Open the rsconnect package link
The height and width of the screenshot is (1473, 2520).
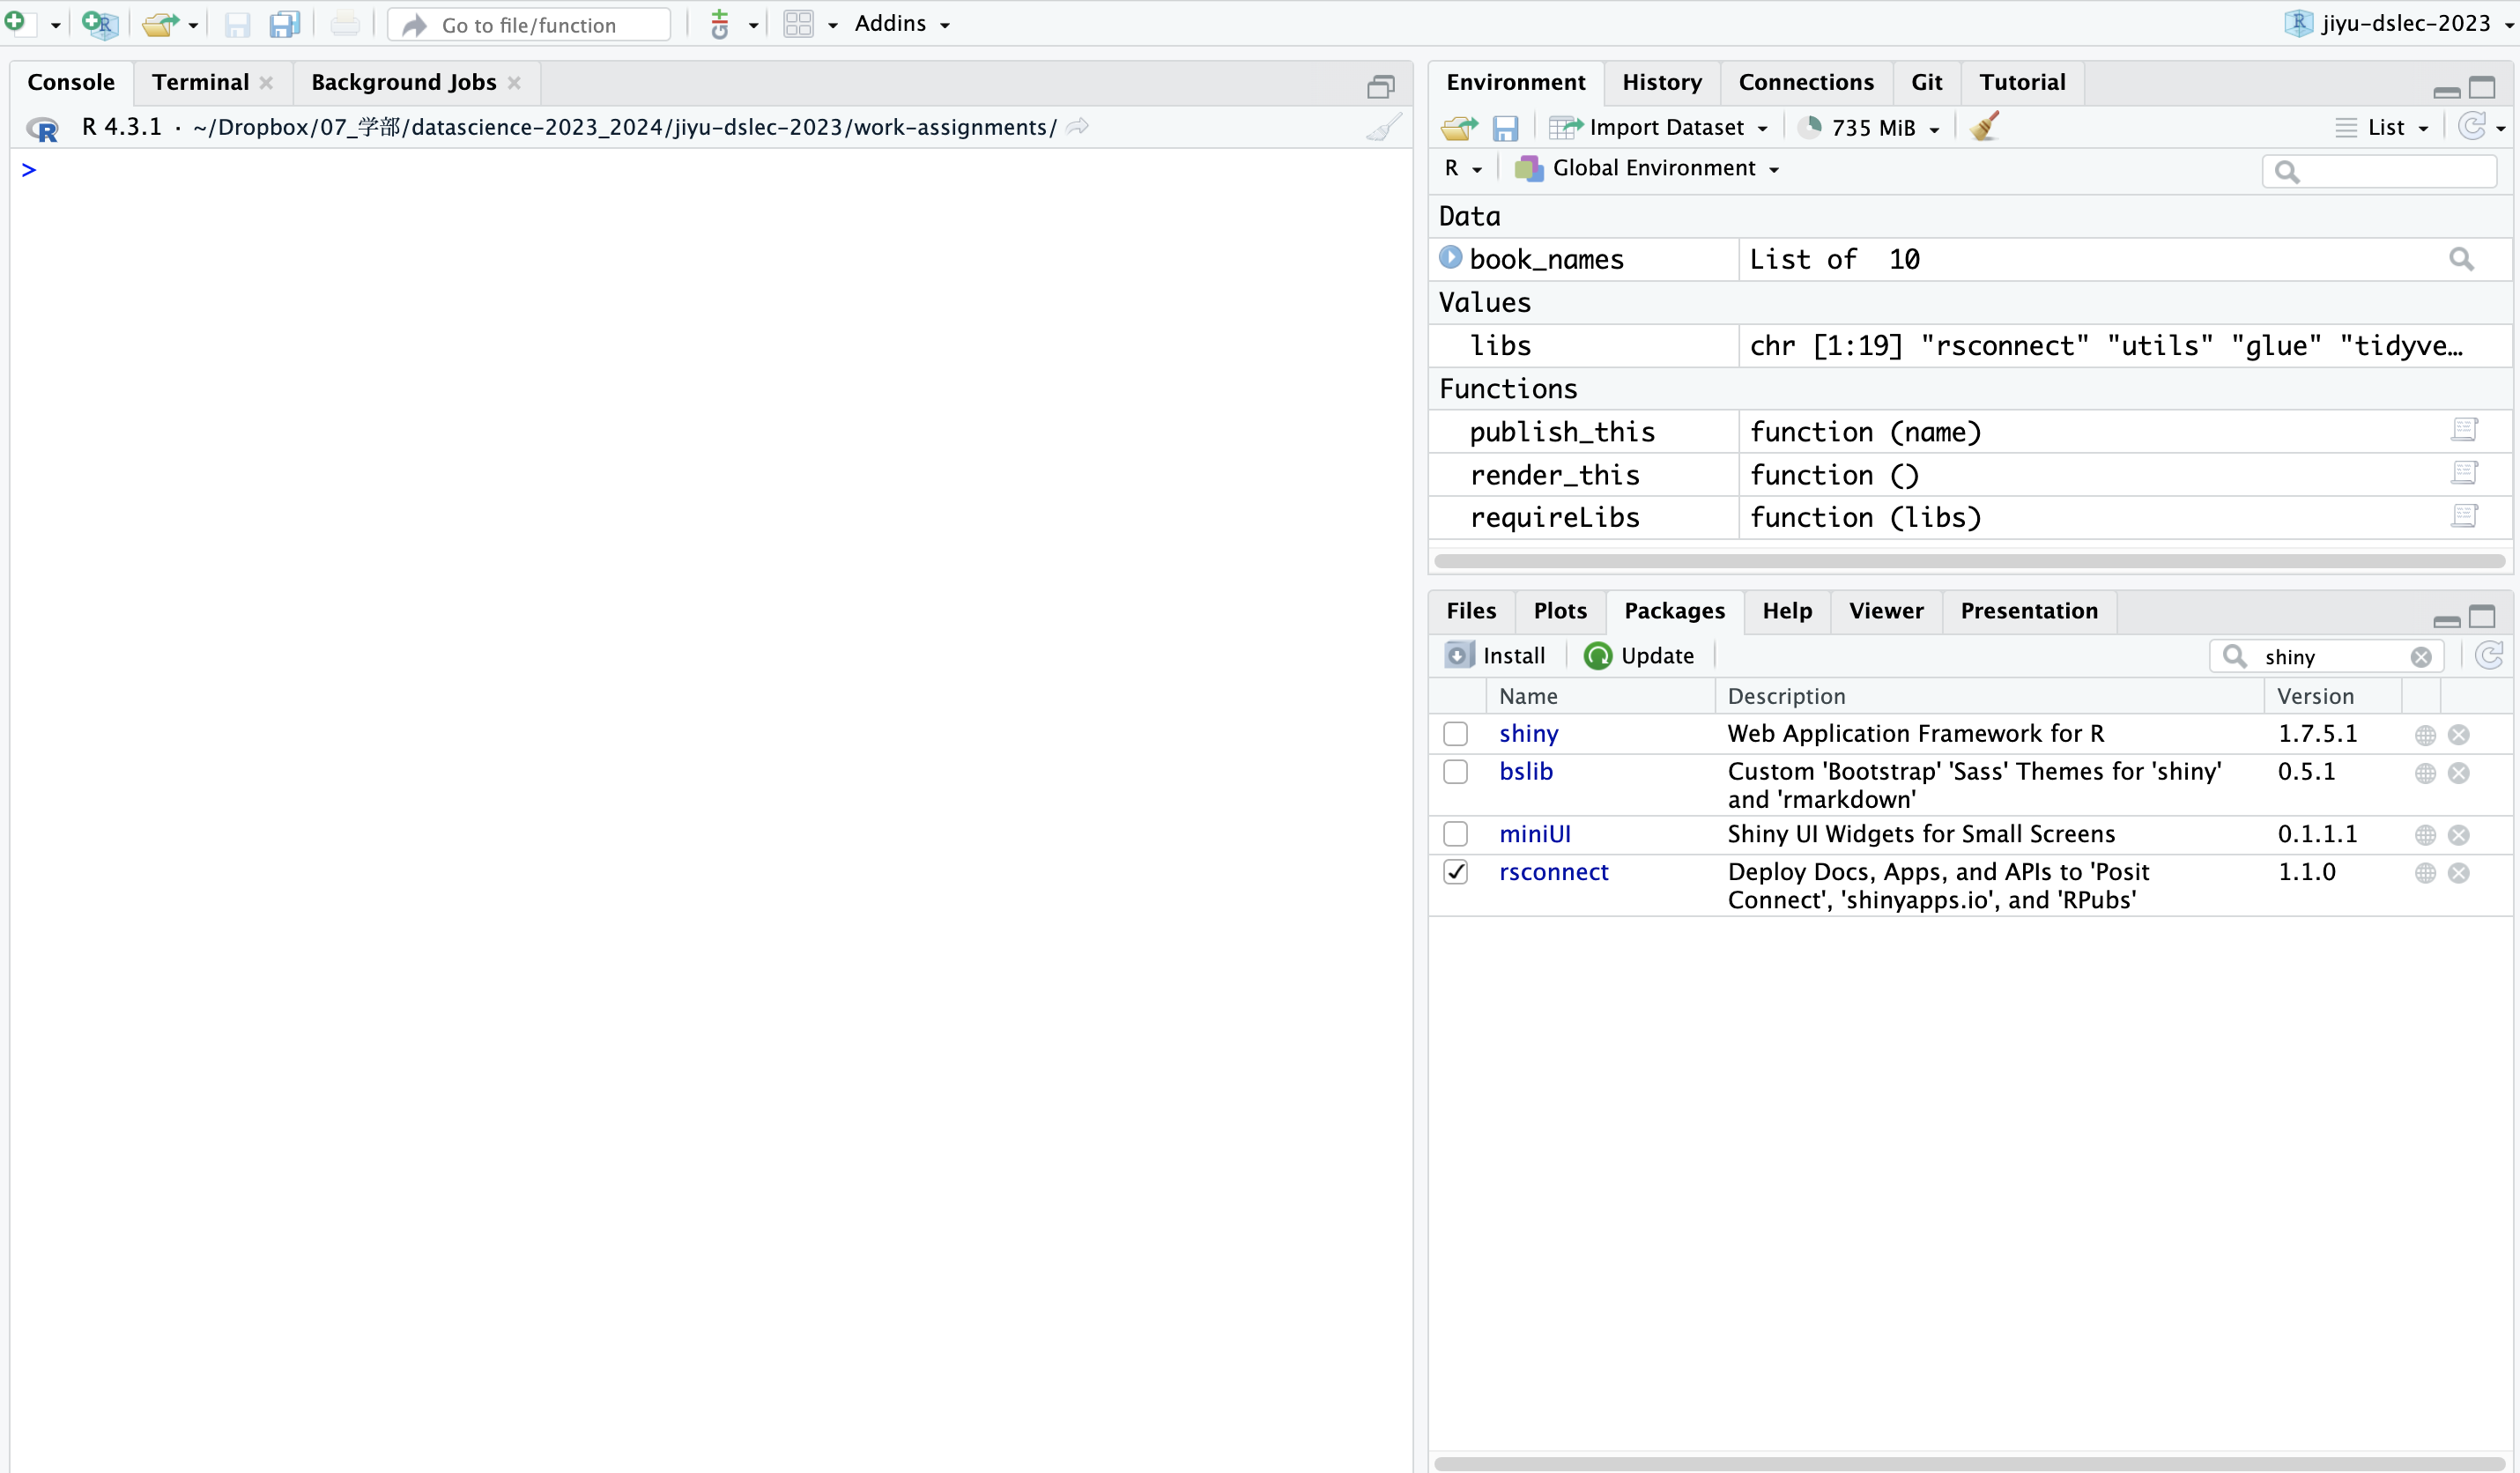coord(1553,872)
